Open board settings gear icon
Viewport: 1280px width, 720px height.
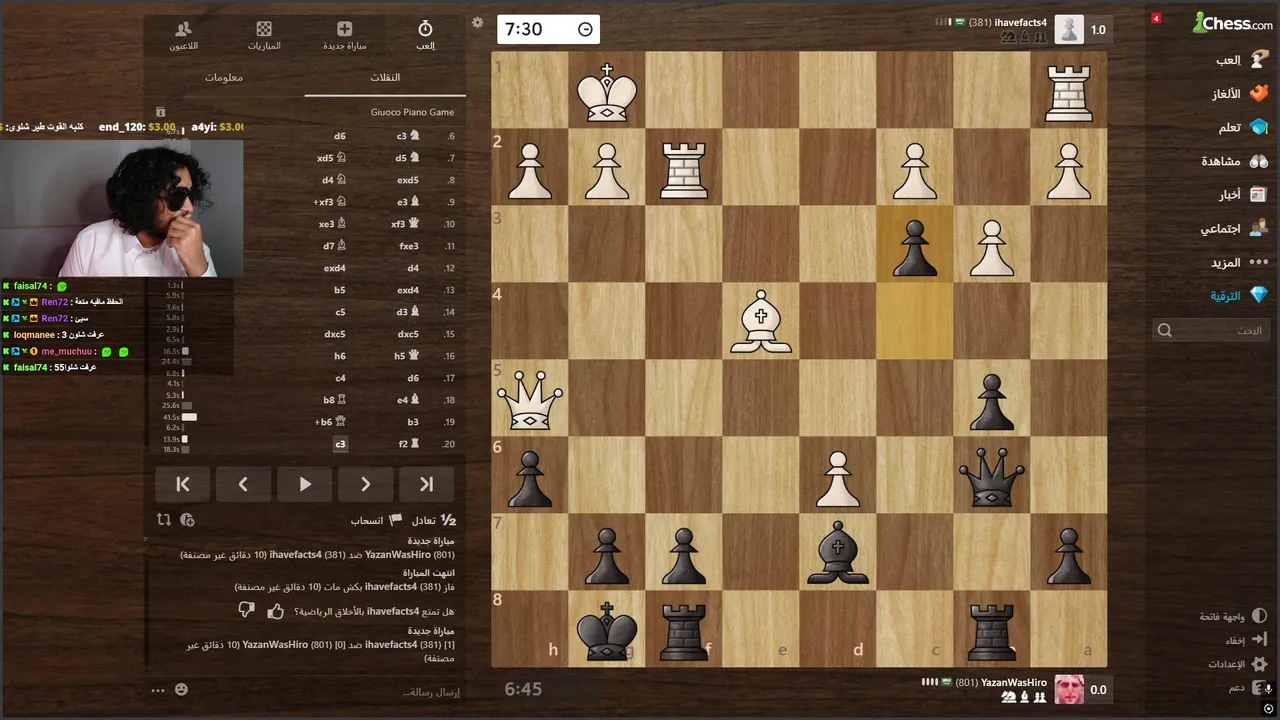[x=477, y=22]
